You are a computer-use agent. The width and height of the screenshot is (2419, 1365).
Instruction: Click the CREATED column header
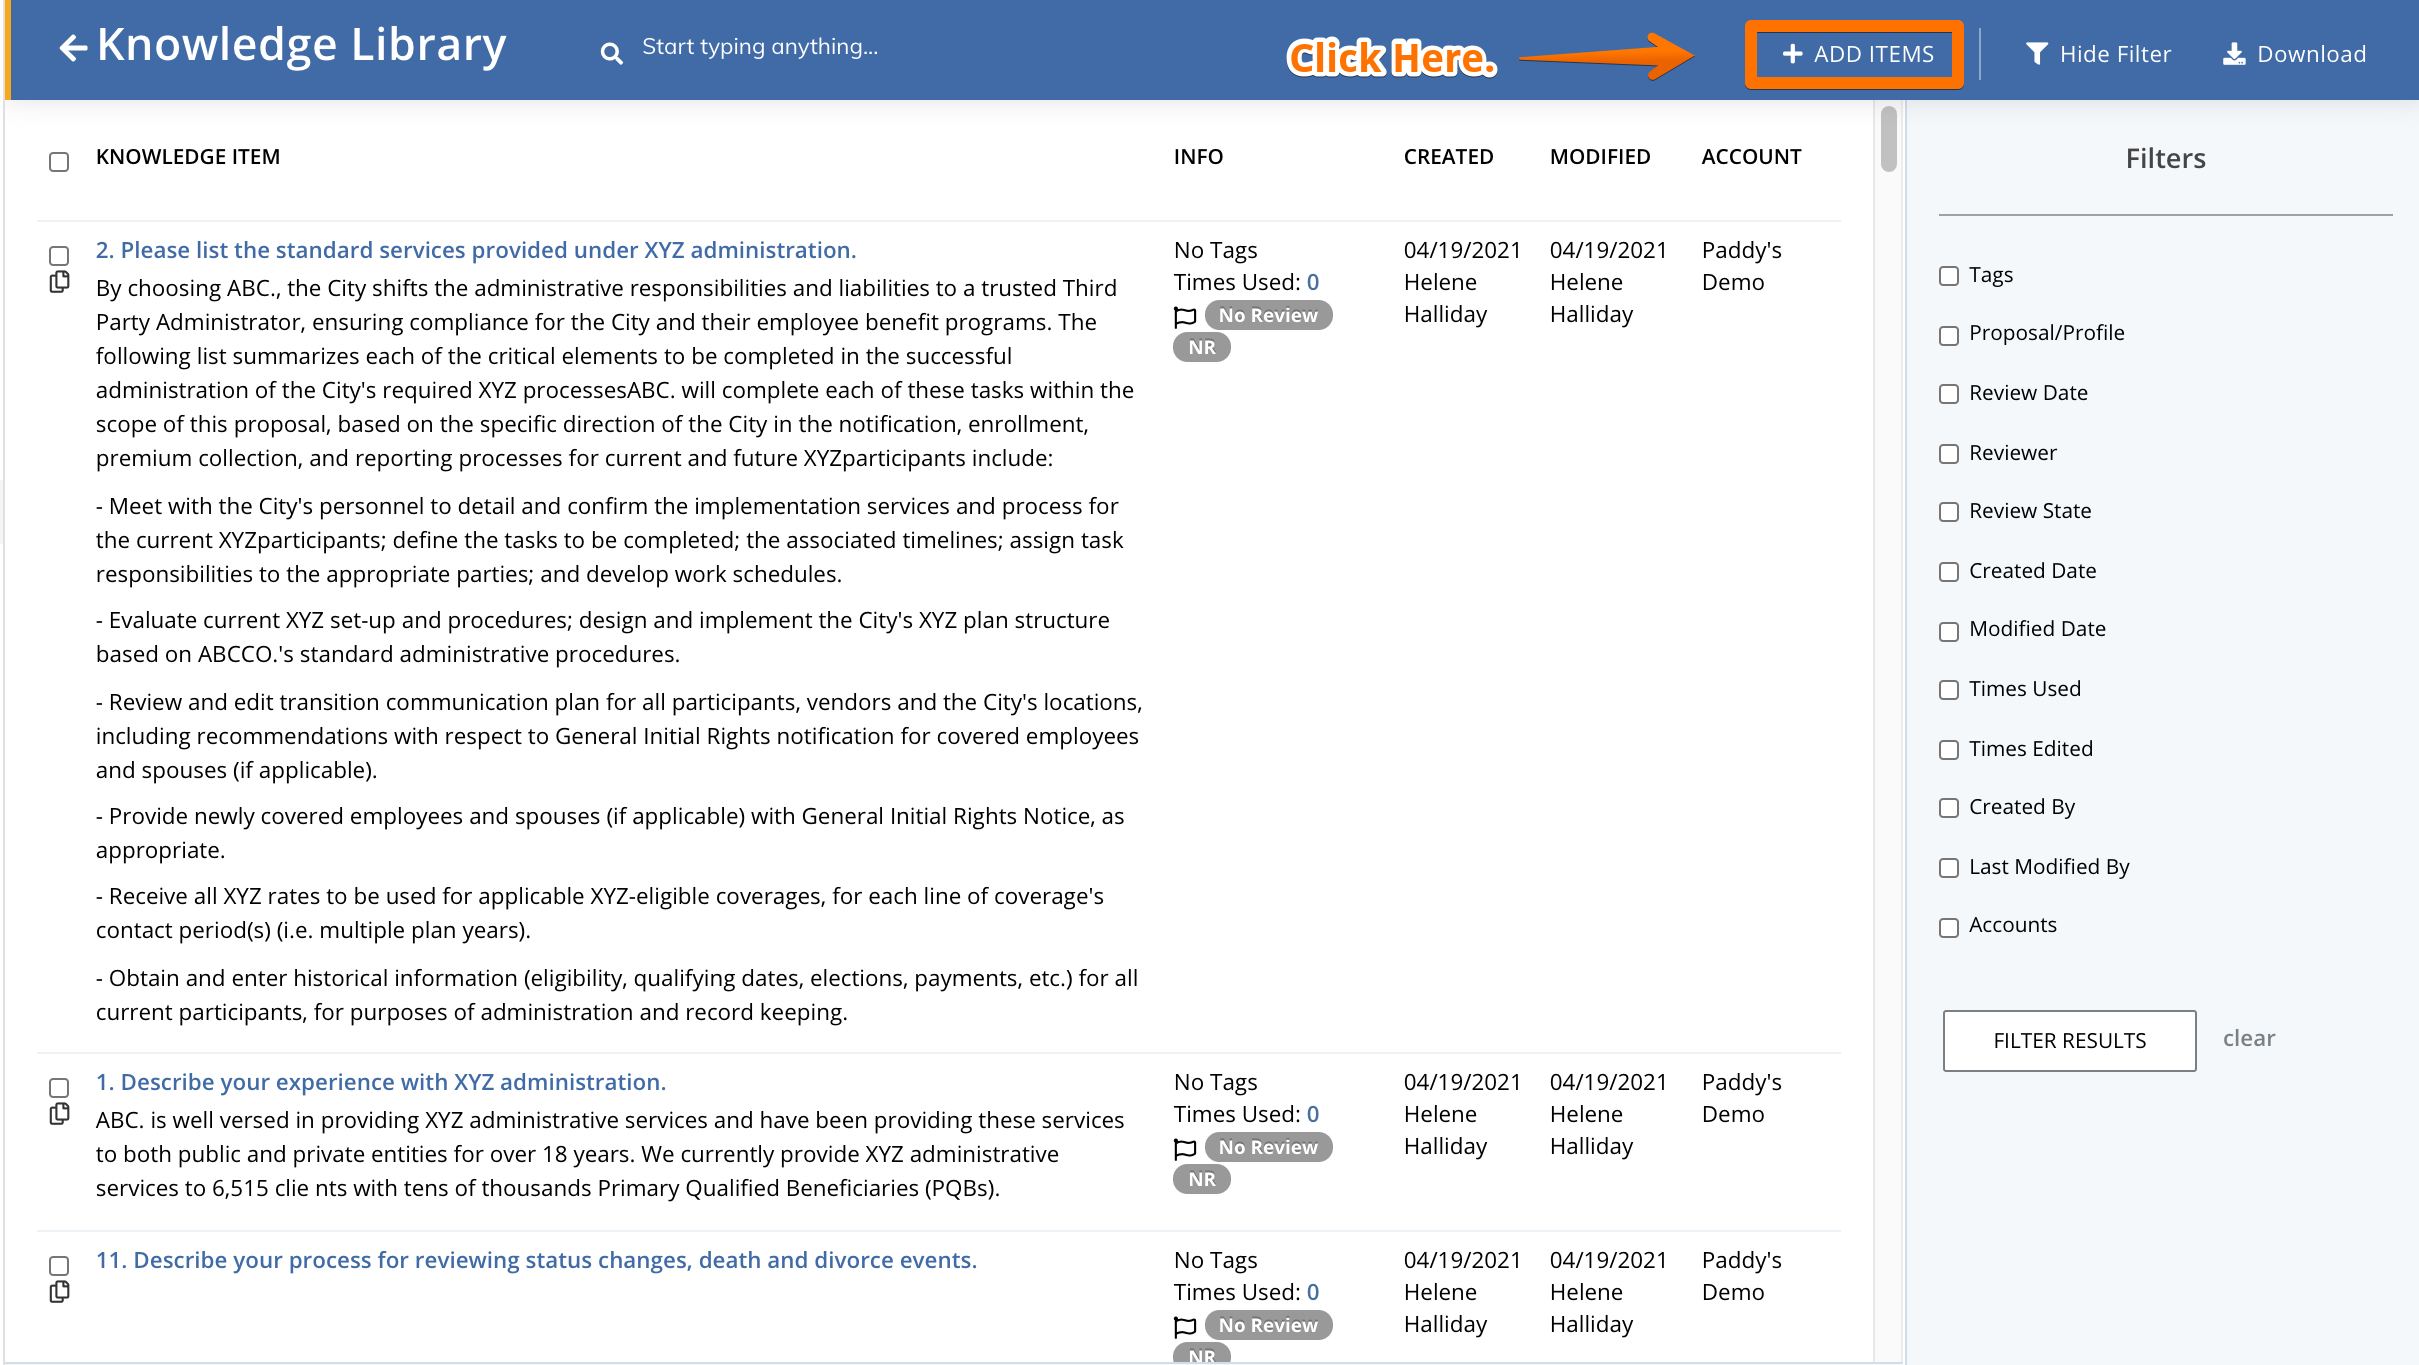(1448, 157)
